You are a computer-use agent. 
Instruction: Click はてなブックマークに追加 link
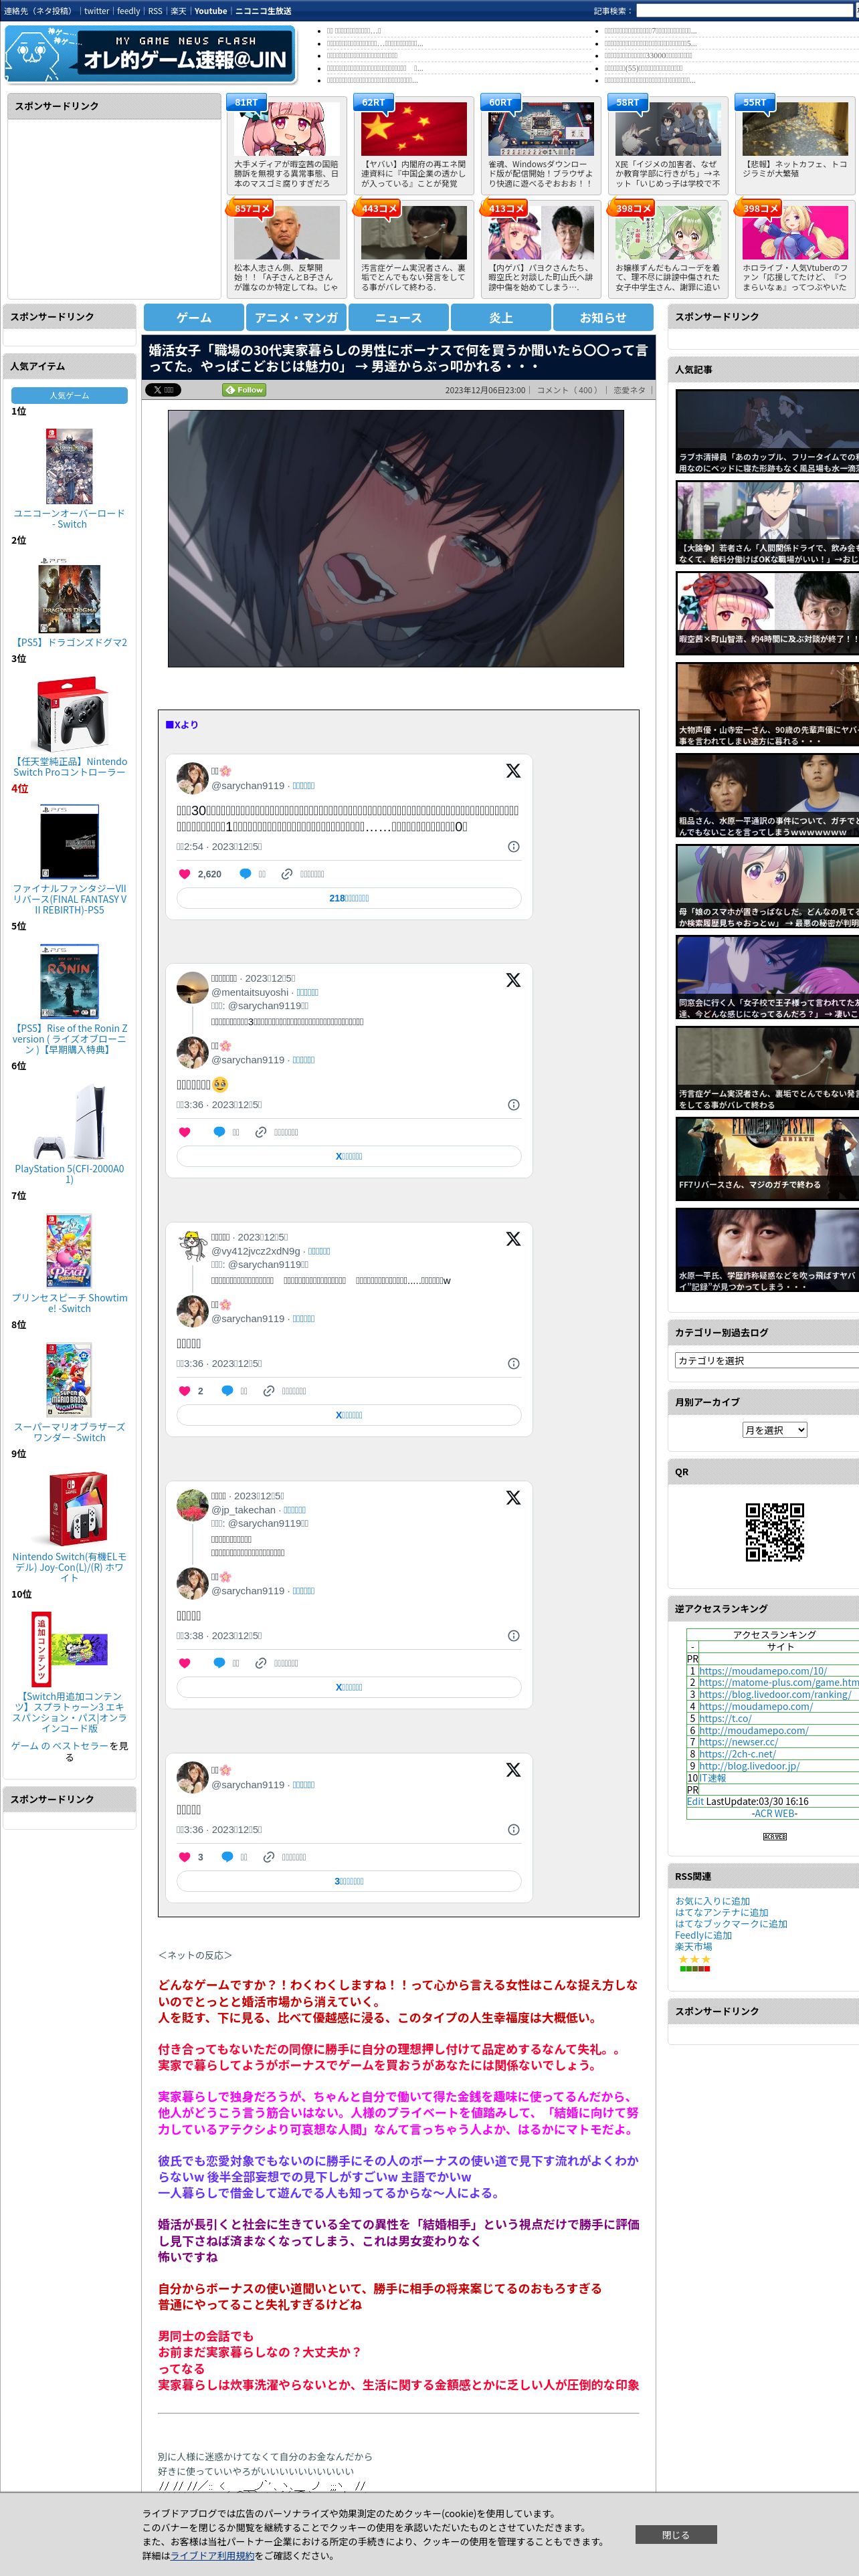[x=731, y=1924]
